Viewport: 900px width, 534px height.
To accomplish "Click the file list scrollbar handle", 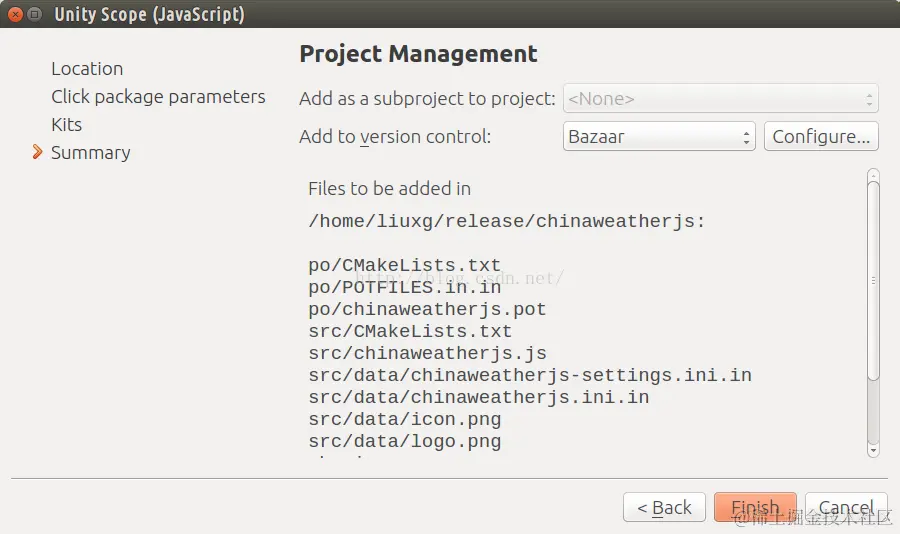I will tap(873, 280).
